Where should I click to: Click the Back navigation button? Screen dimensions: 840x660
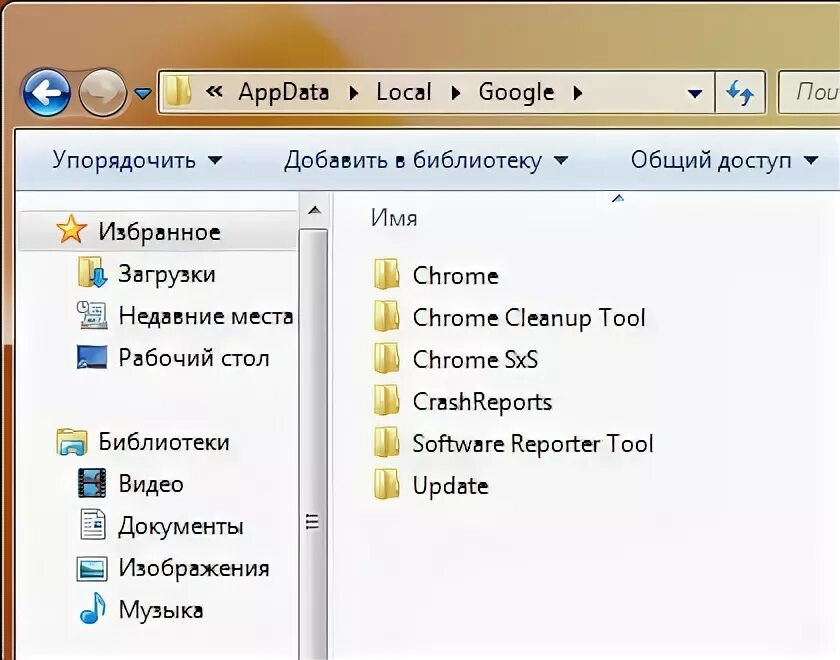(46, 92)
